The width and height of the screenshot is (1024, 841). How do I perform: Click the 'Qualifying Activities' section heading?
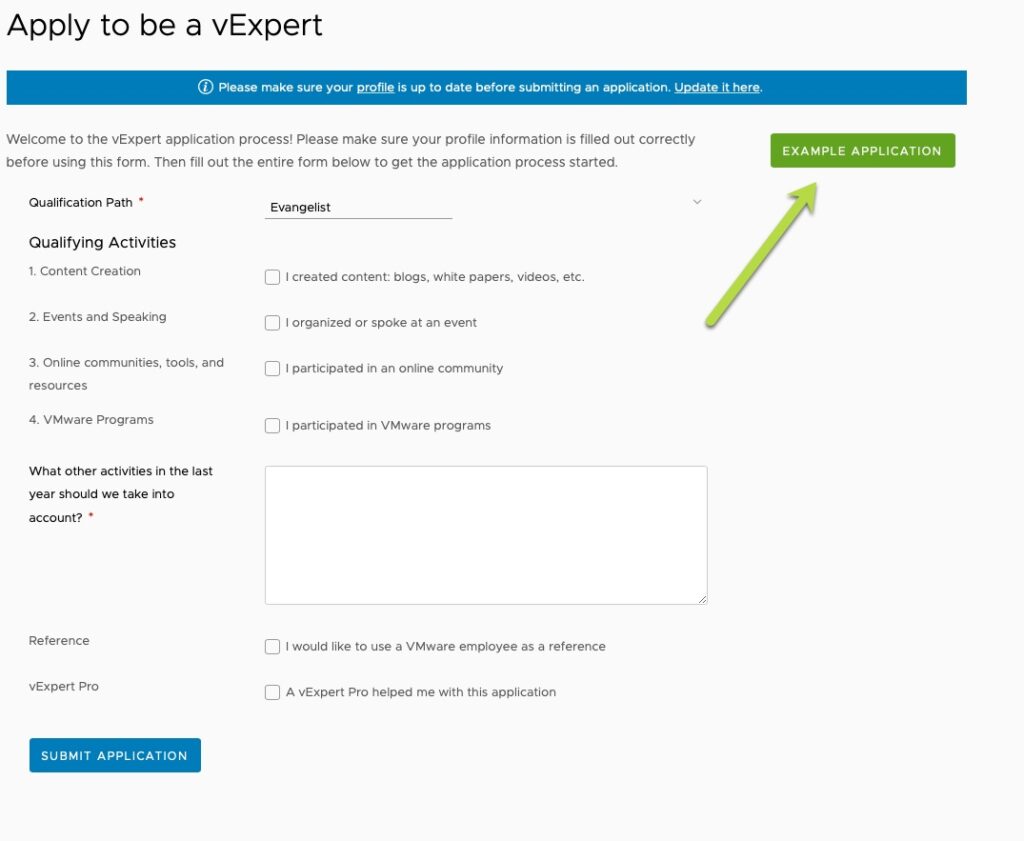tap(102, 242)
